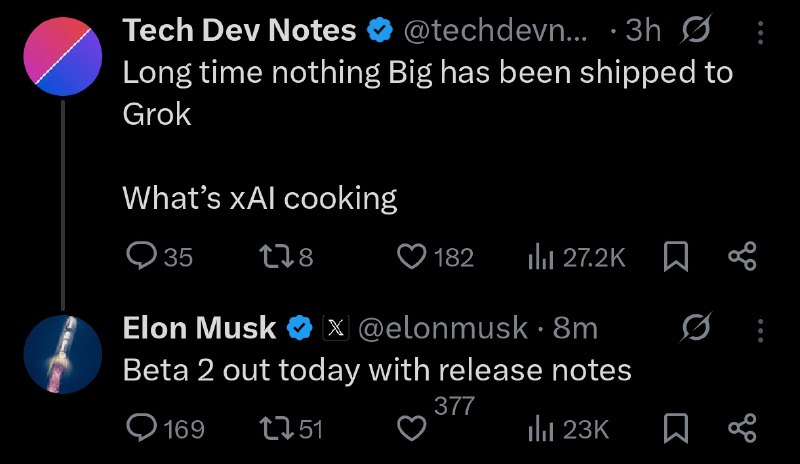Image resolution: width=800 pixels, height=464 pixels.
Task: View analytics for Tech Dev Notes post
Action: pos(541,257)
